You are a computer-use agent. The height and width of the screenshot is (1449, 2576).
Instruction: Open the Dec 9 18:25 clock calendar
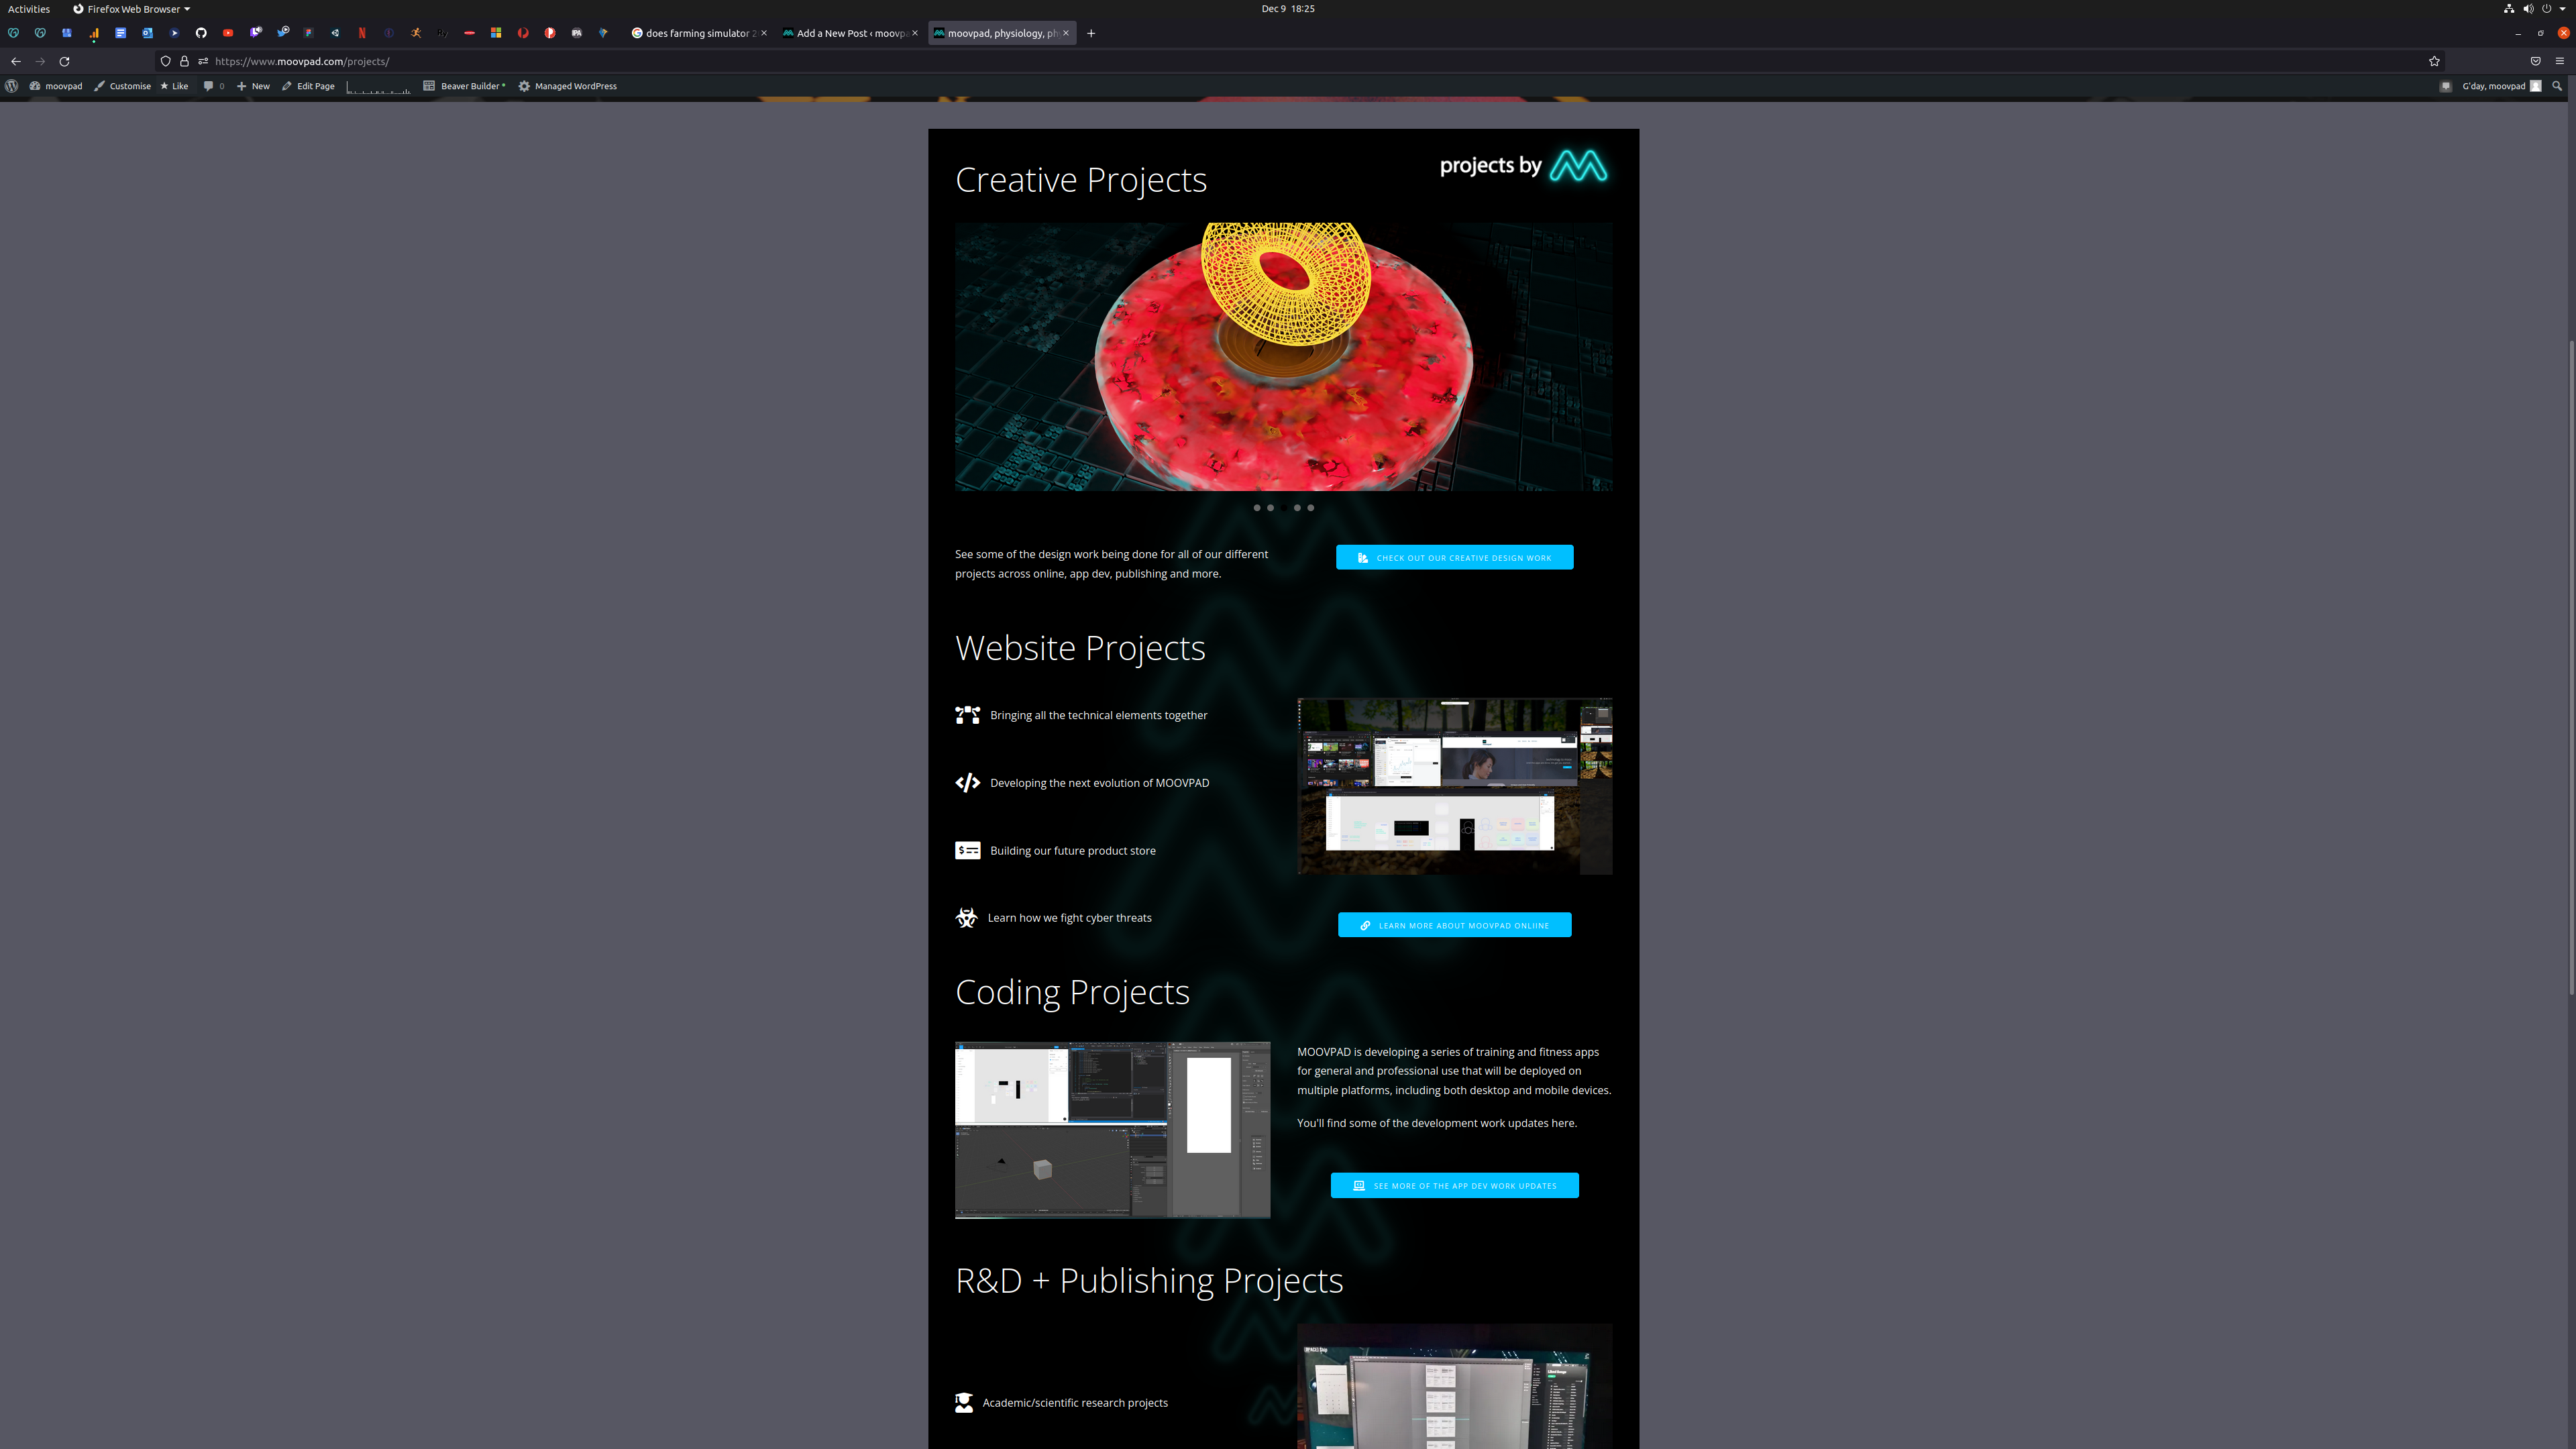1288,9
